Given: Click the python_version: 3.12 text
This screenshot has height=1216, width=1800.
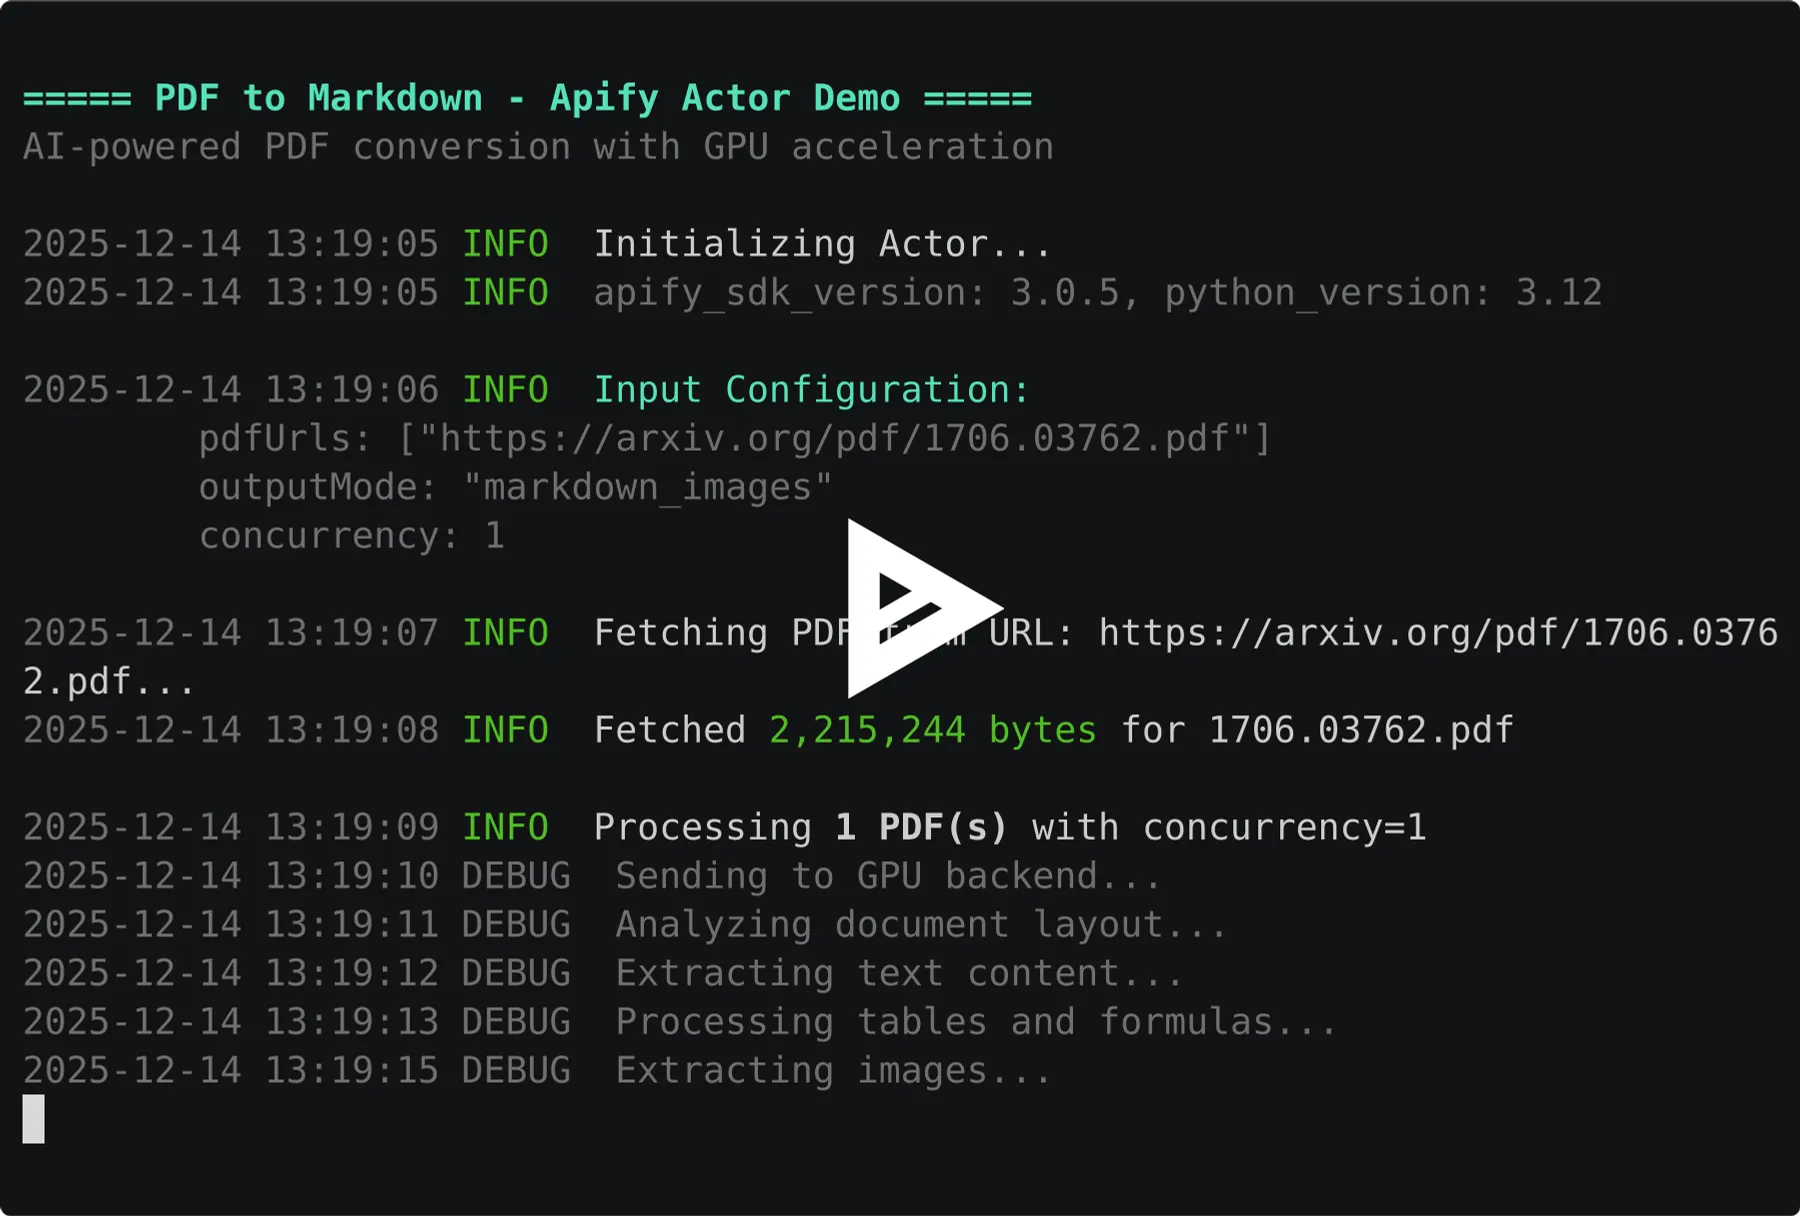Looking at the screenshot, I should click(x=1383, y=293).
